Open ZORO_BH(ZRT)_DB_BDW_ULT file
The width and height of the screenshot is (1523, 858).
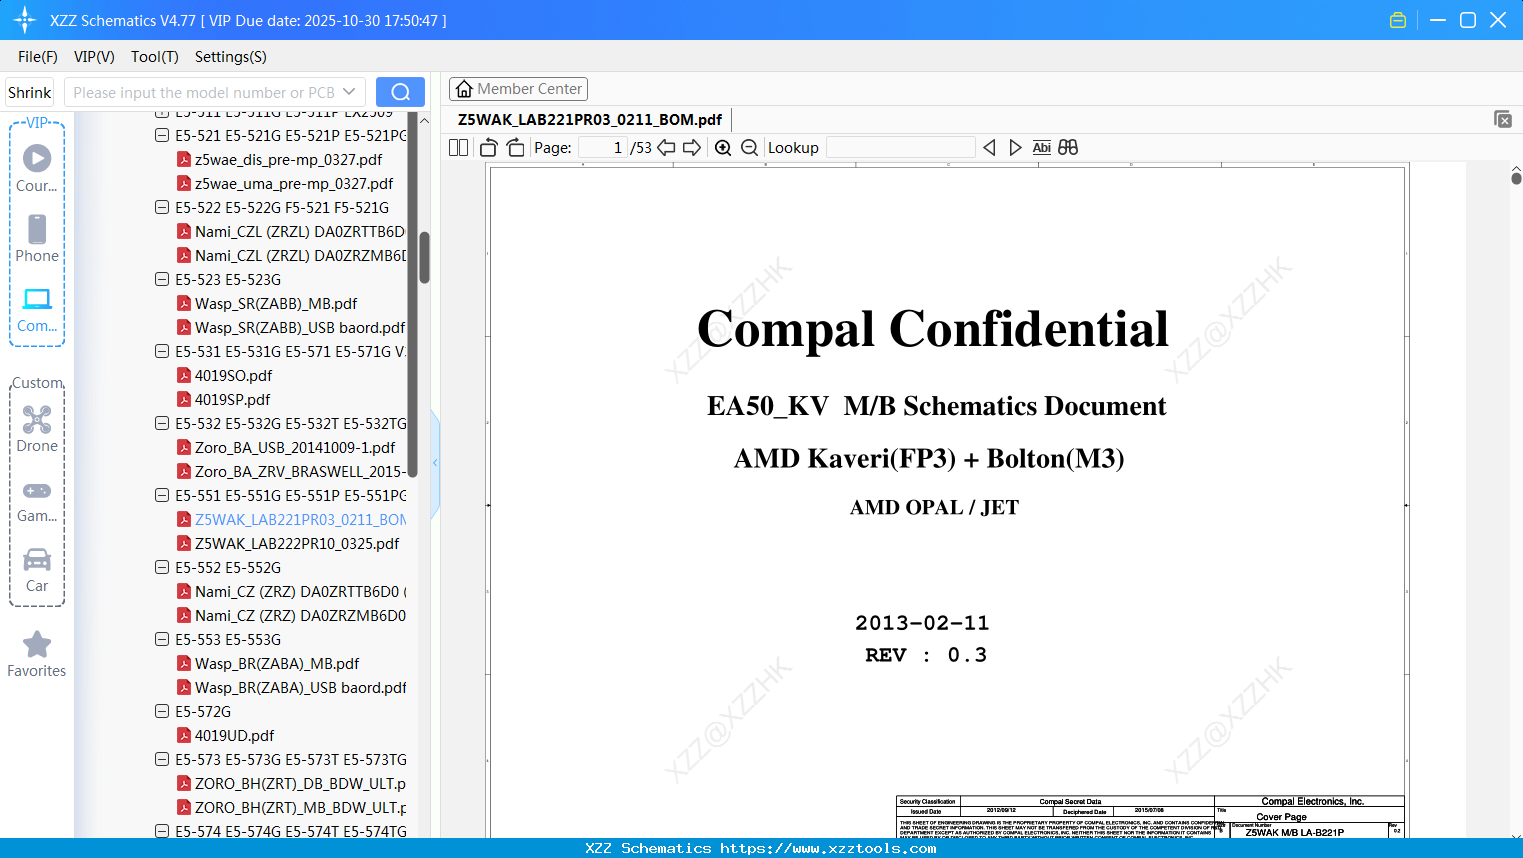click(292, 783)
